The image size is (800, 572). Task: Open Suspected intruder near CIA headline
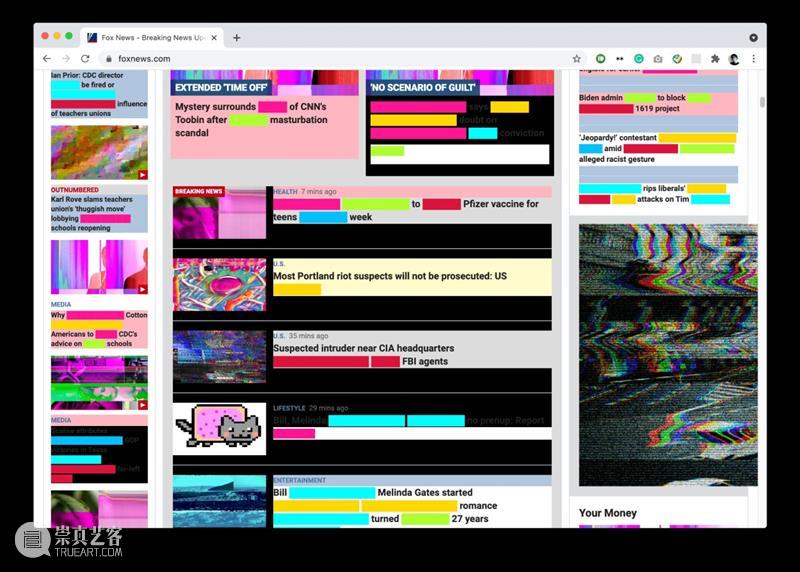(363, 354)
